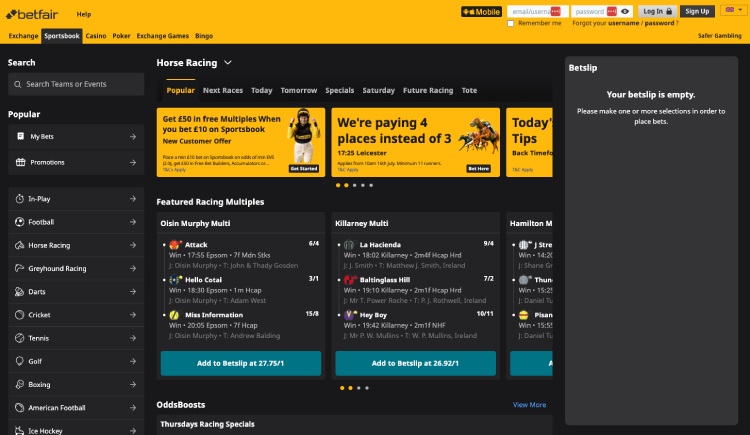
Task: Open the Specials tab
Action: point(340,90)
